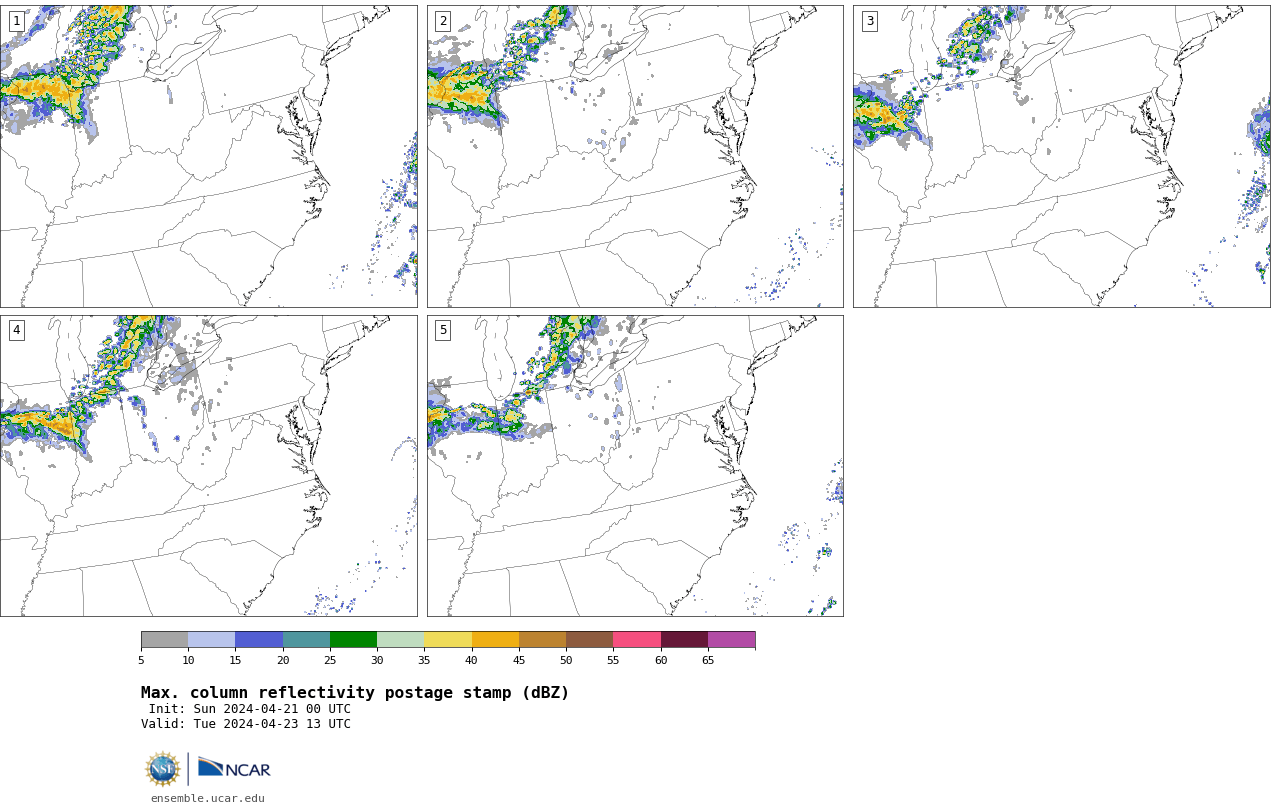Click the green 25-30 dBZ swatch

pyautogui.click(x=353, y=640)
